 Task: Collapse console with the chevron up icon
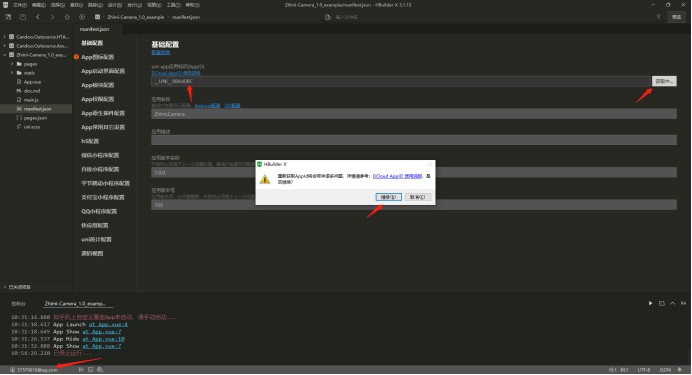(672, 303)
